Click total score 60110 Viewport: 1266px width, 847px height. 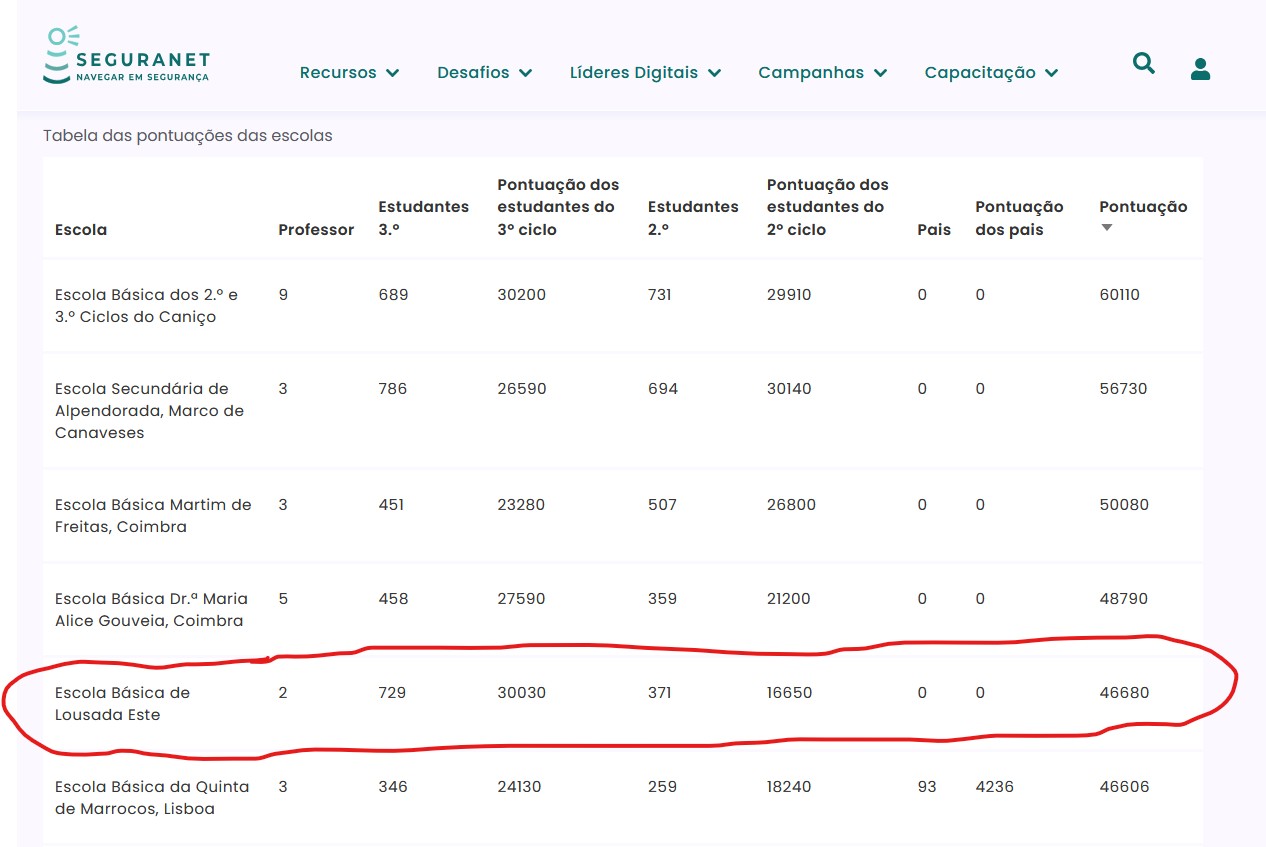tap(1119, 295)
